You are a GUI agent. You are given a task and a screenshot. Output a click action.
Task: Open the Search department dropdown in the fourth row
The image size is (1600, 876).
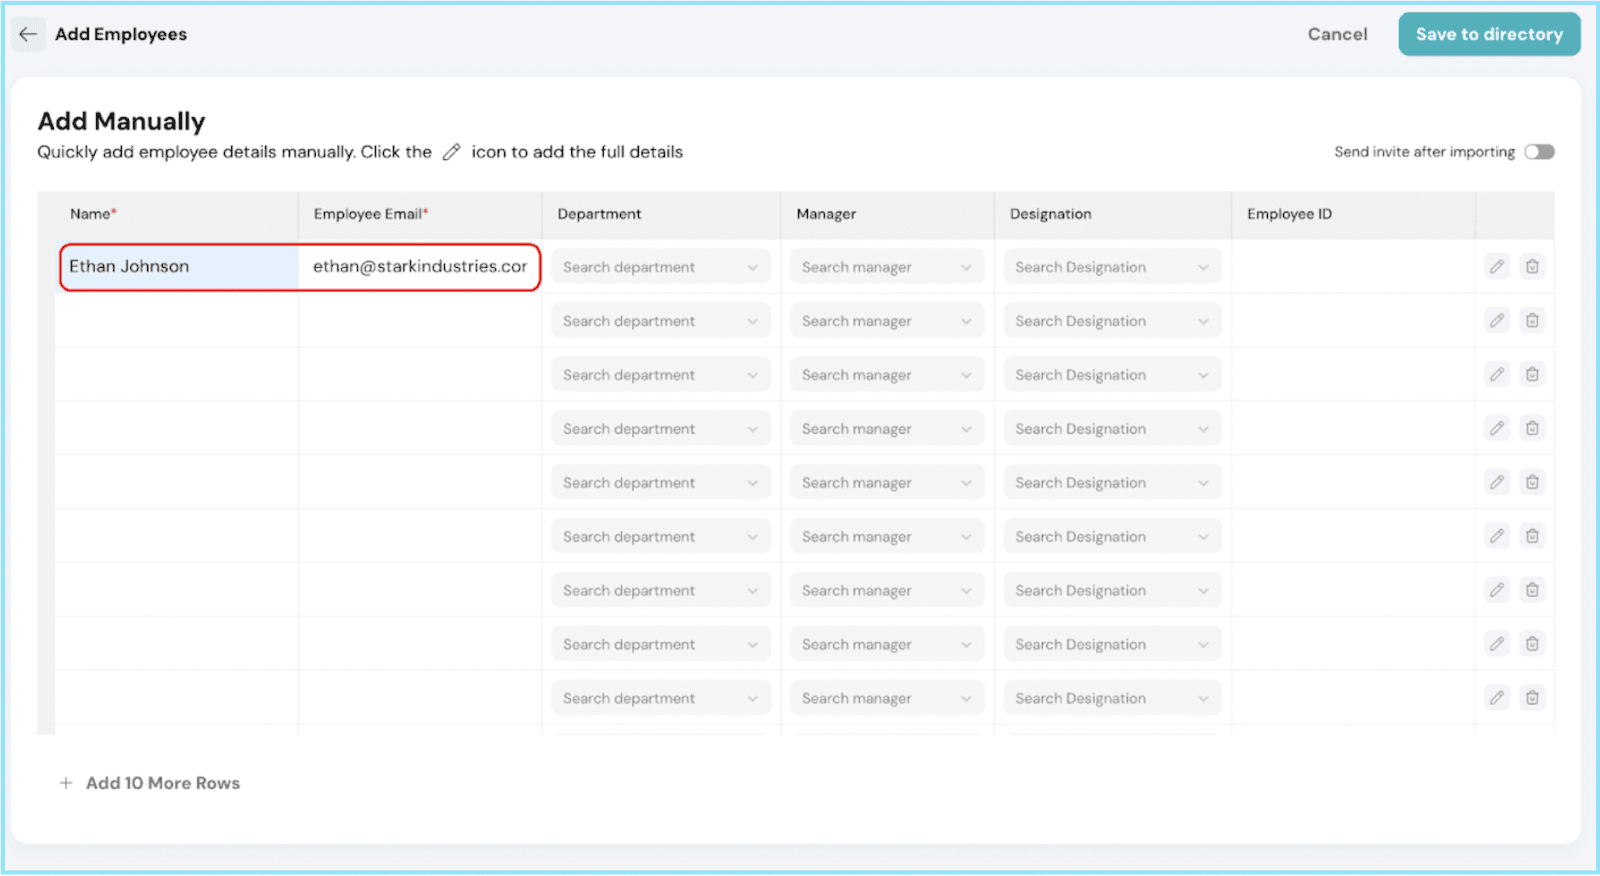(660, 429)
